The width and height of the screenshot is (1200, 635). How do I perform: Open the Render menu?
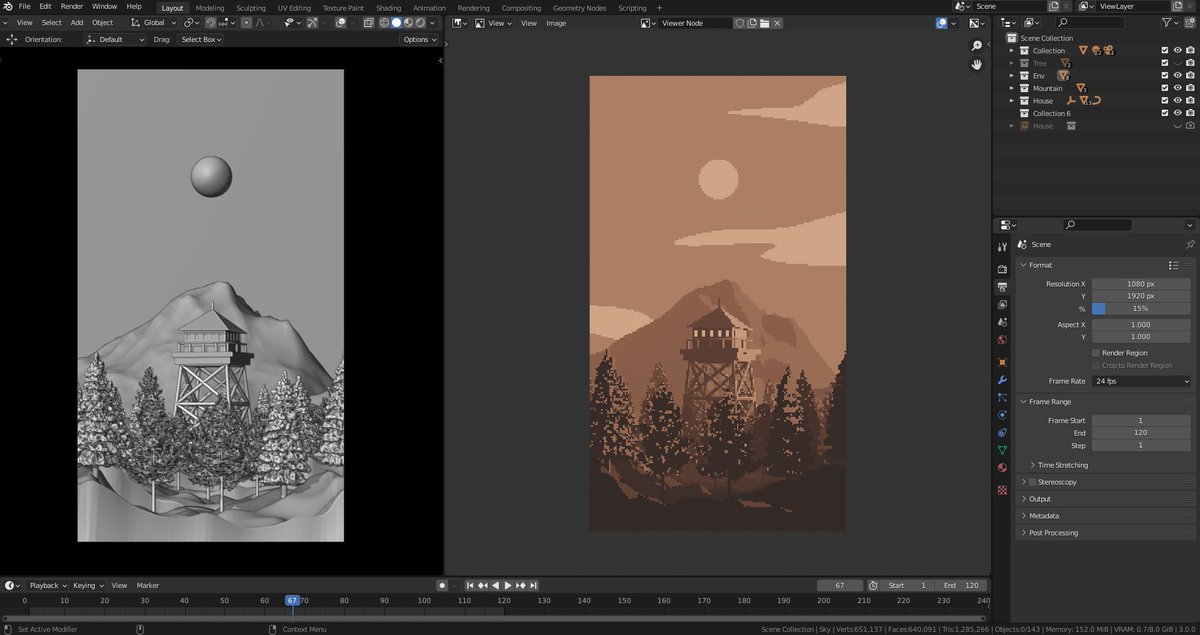72,7
